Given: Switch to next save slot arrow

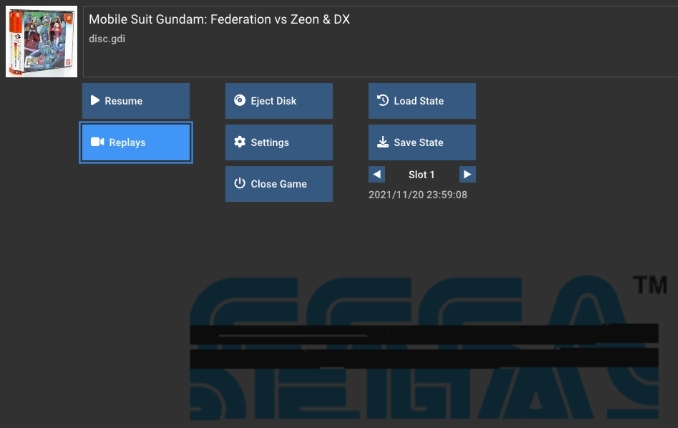Looking at the screenshot, I should pyautogui.click(x=467, y=174).
